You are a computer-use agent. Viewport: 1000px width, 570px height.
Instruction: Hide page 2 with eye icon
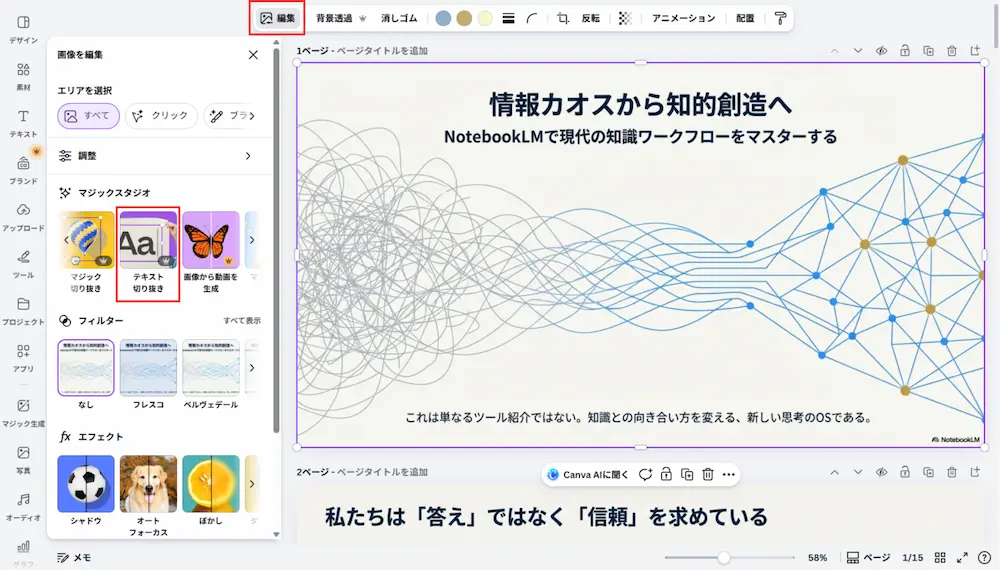click(x=881, y=472)
